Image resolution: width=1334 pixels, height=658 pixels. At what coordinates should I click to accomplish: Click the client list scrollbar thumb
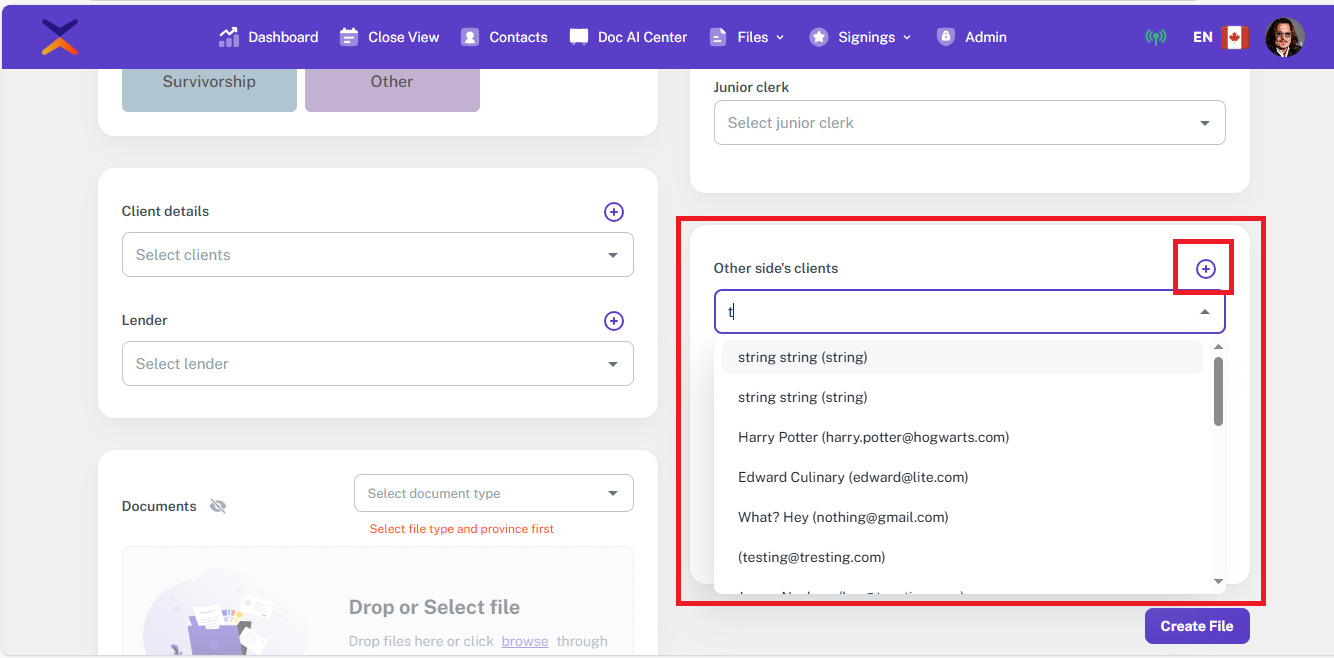[1218, 390]
